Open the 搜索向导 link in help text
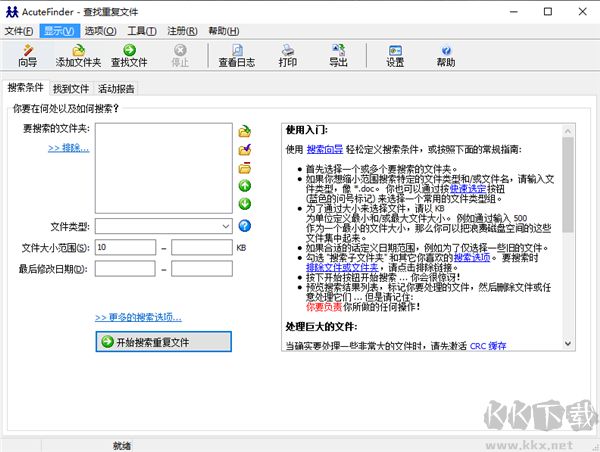600x452 pixels. click(x=324, y=149)
